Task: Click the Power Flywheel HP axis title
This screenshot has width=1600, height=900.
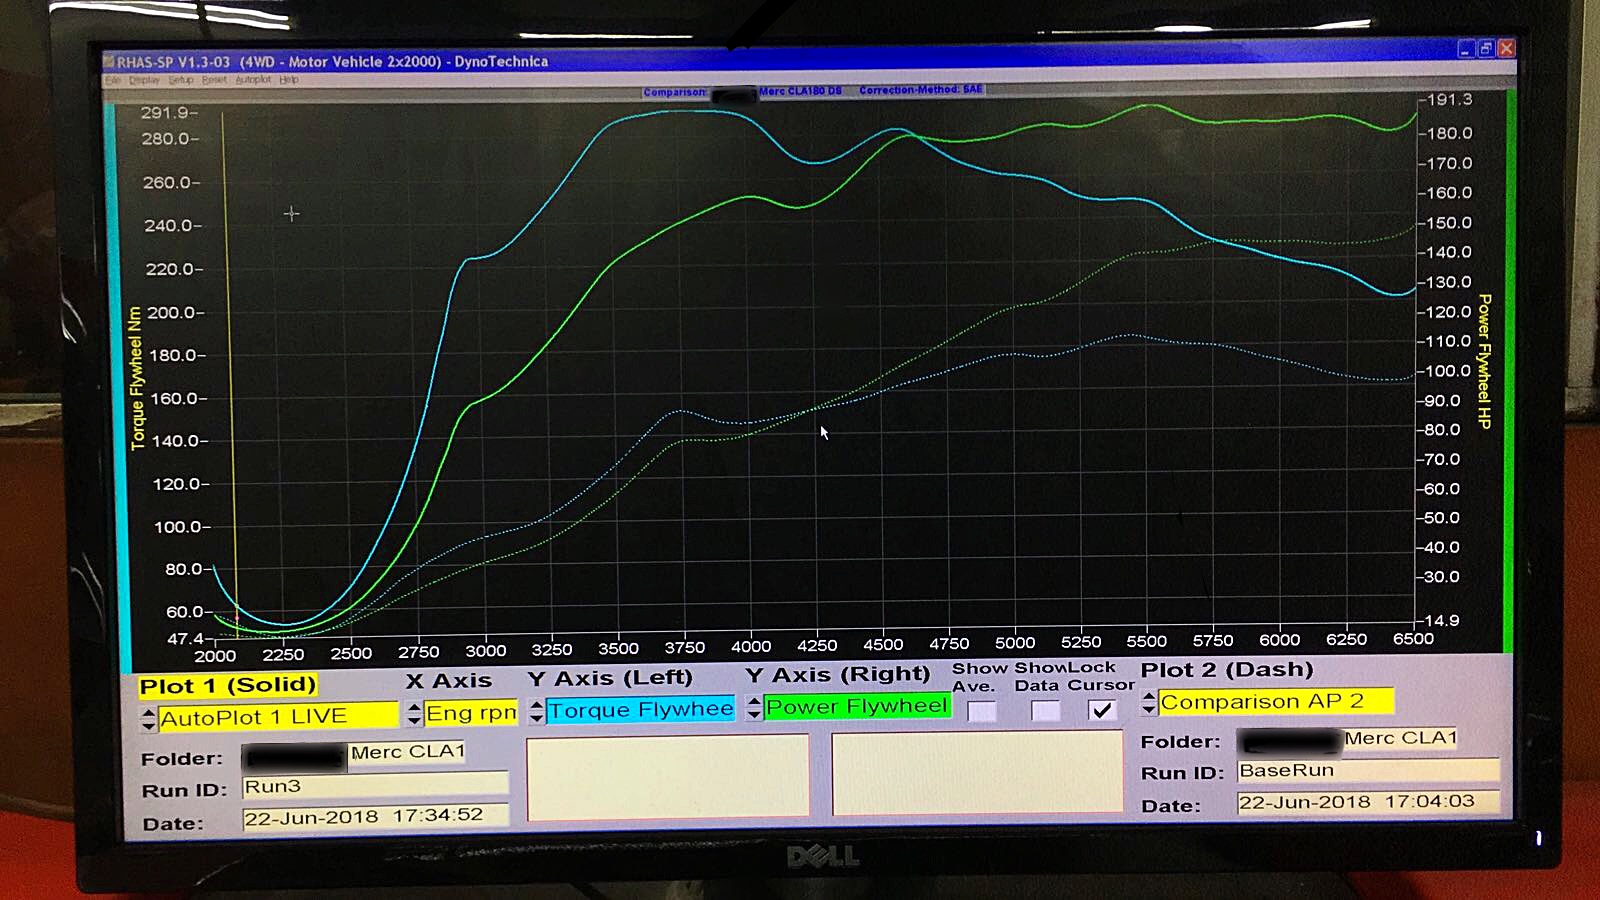Action: 1484,361
